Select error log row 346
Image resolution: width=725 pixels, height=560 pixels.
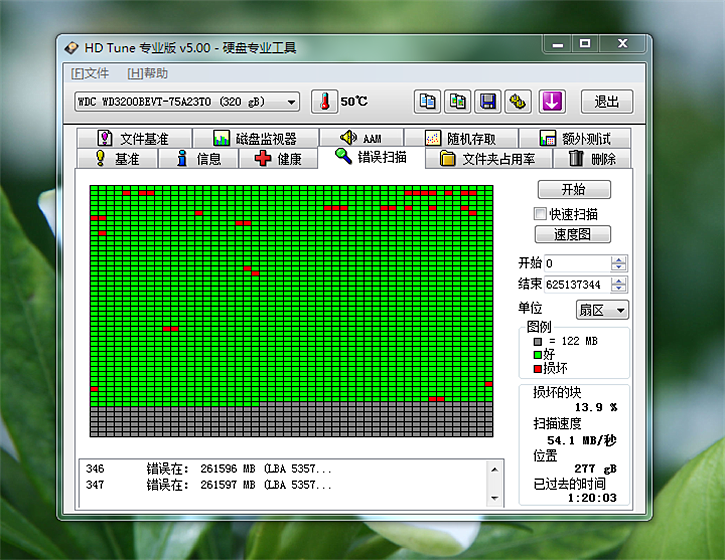(x=284, y=469)
